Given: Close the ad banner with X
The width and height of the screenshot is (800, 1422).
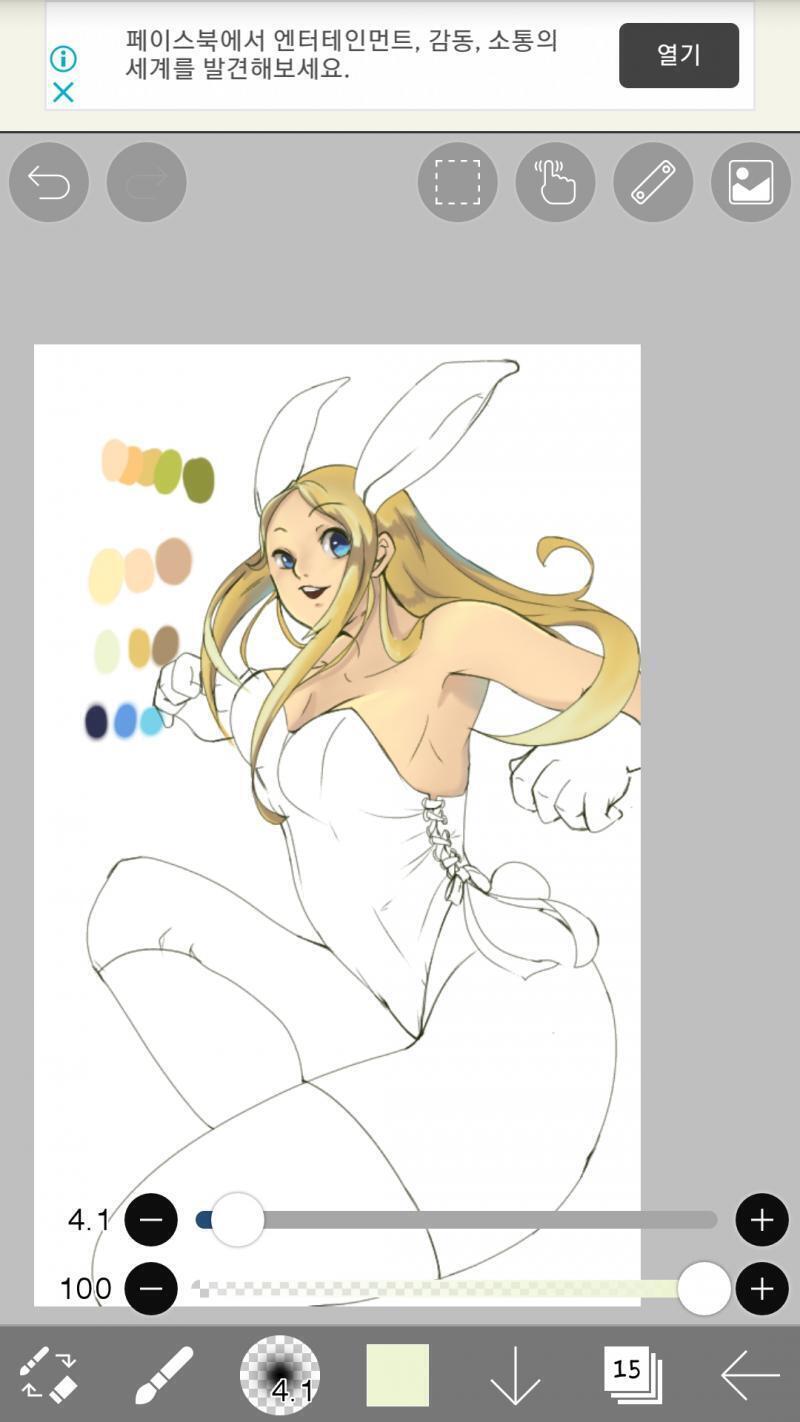Looking at the screenshot, I should tap(63, 93).
